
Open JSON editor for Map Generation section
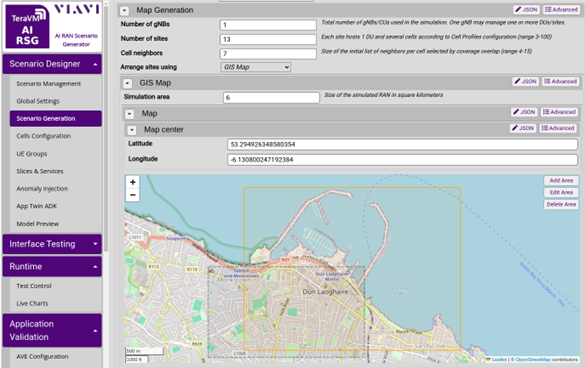[526, 10]
